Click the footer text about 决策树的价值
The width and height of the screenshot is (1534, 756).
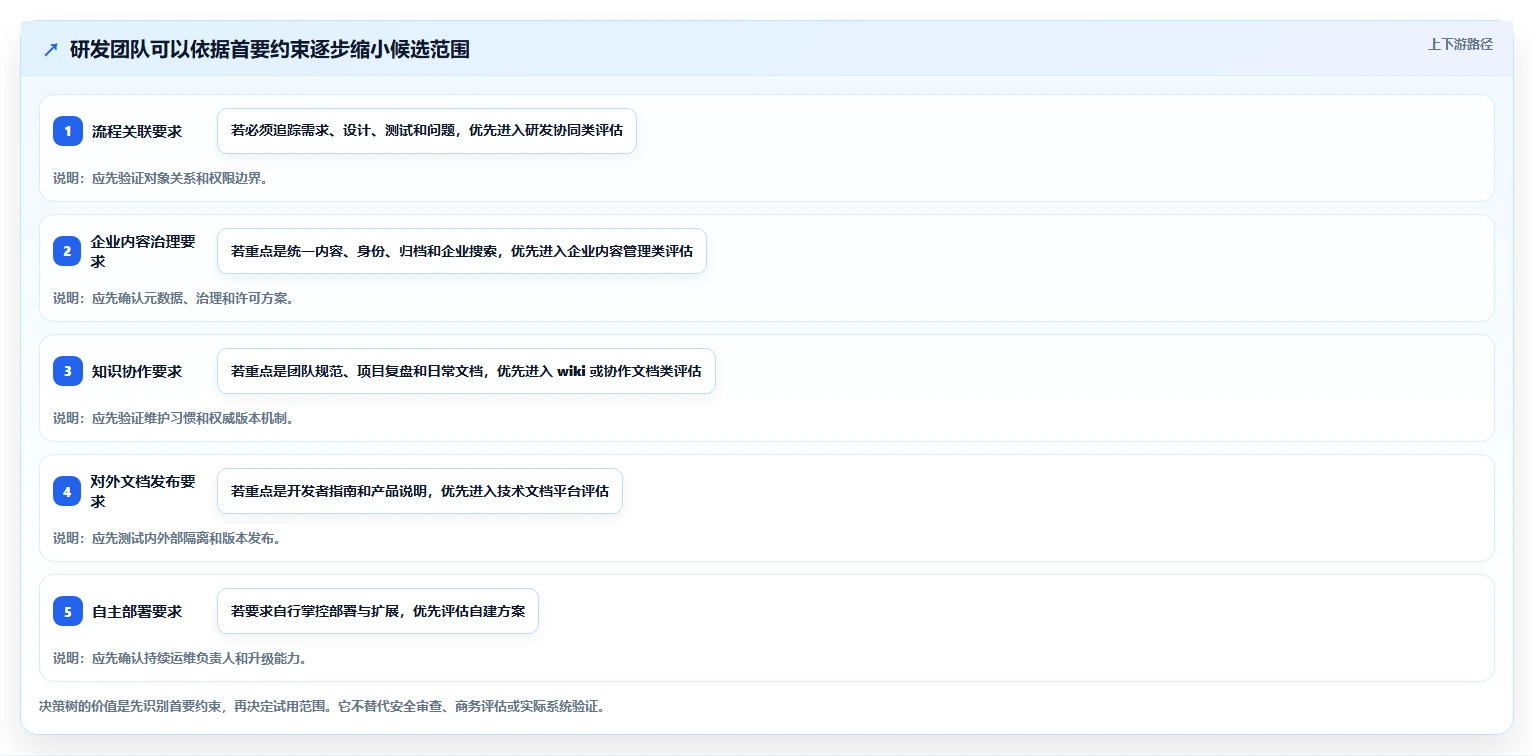pyautogui.click(x=322, y=706)
